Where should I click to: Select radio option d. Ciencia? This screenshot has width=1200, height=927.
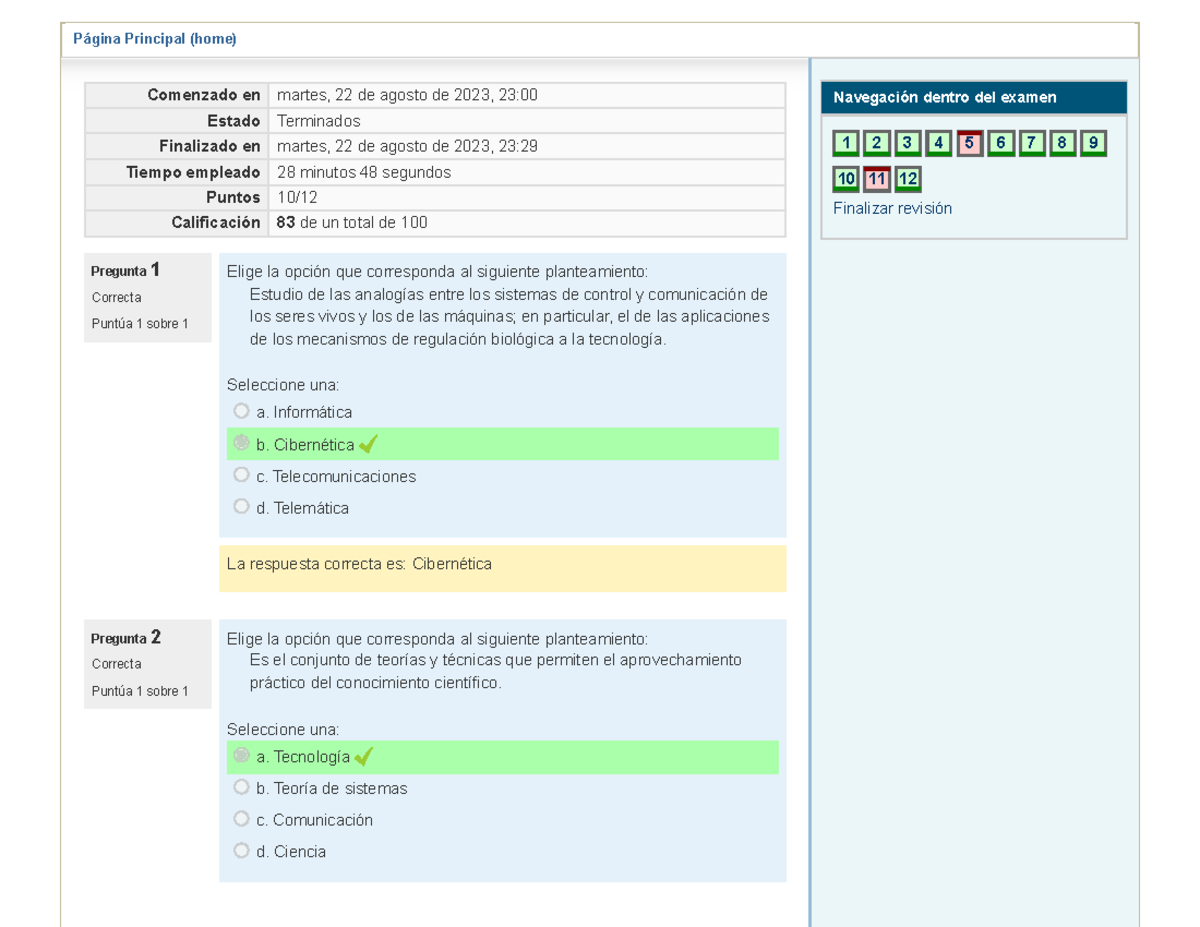241,851
